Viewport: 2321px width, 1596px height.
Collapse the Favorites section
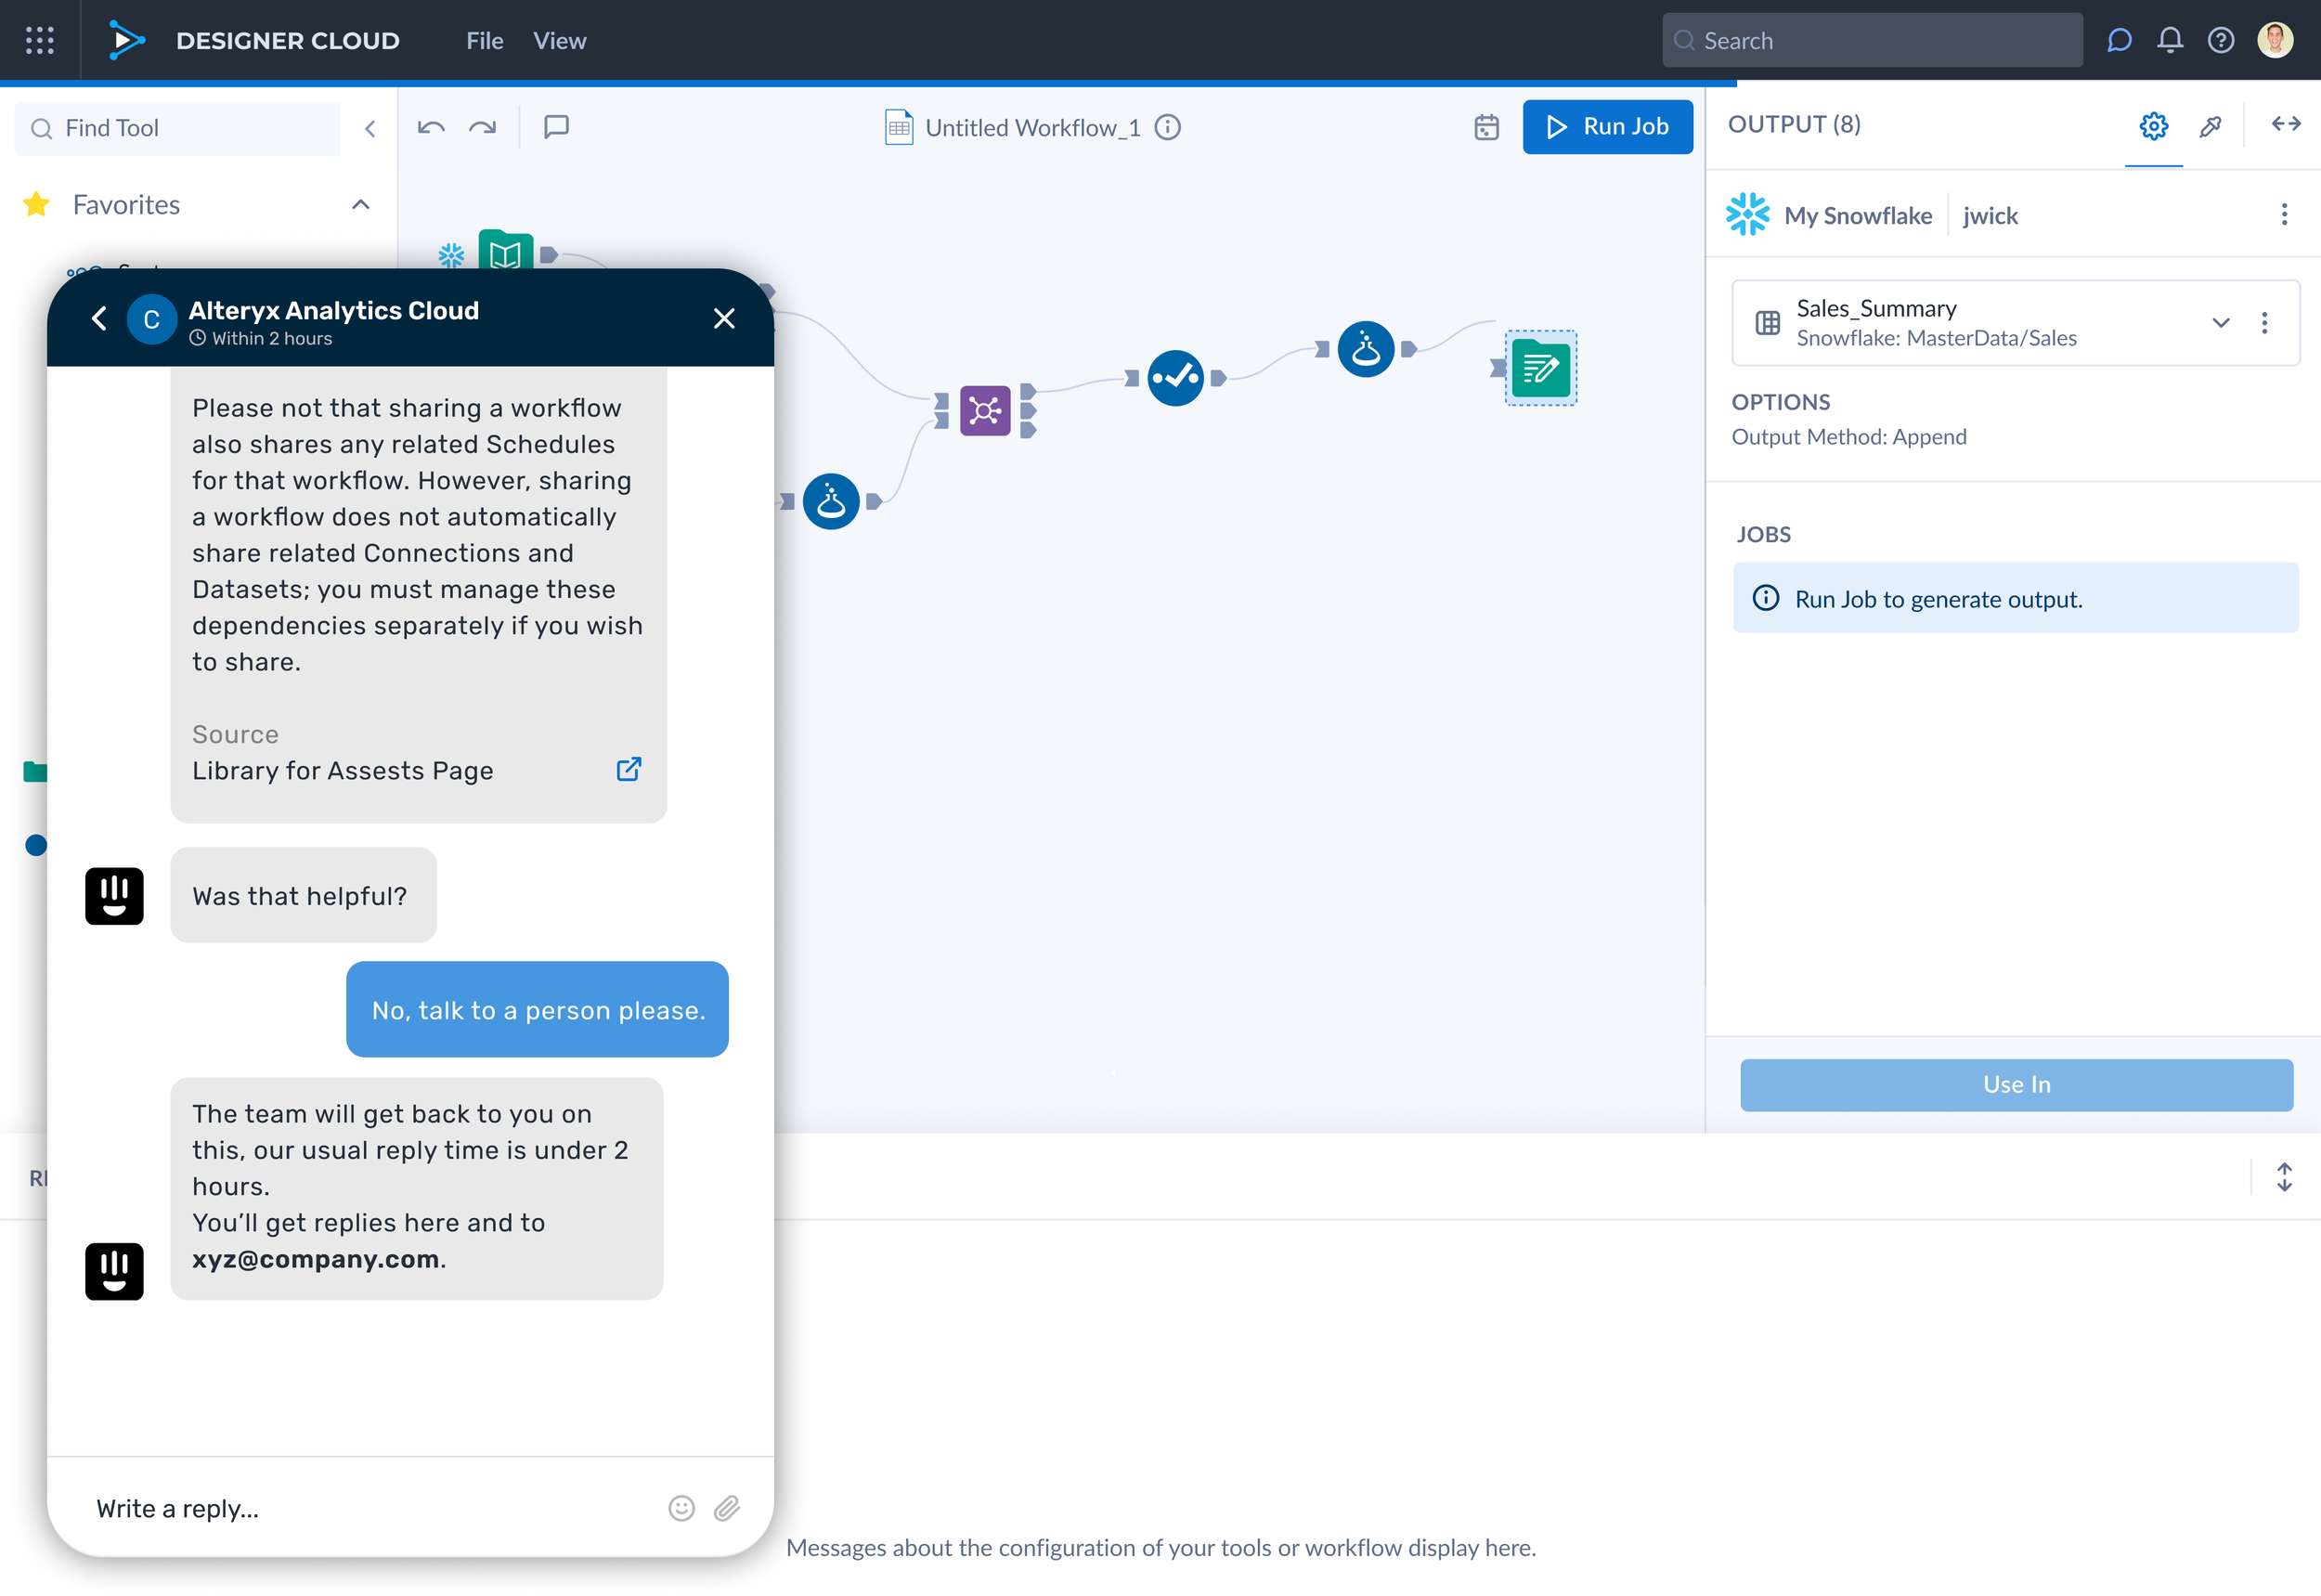pos(361,205)
